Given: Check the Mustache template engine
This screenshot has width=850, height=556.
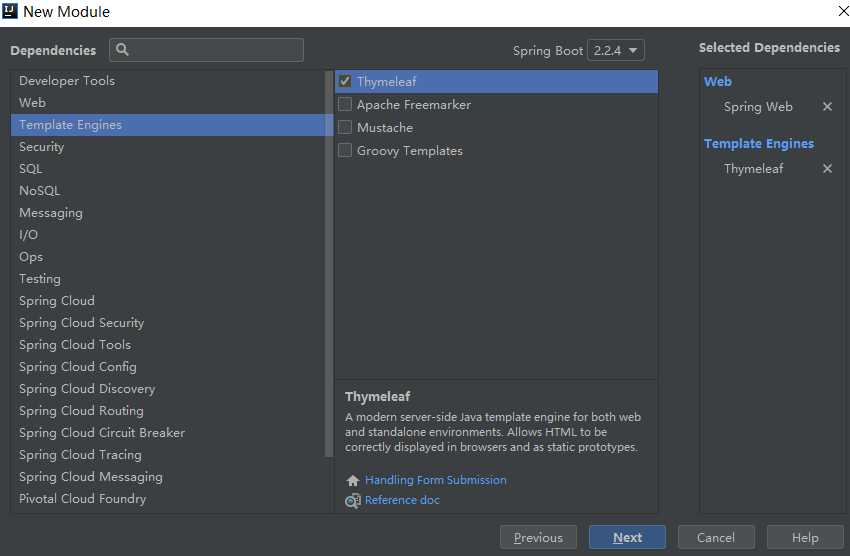Looking at the screenshot, I should pyautogui.click(x=345, y=128).
